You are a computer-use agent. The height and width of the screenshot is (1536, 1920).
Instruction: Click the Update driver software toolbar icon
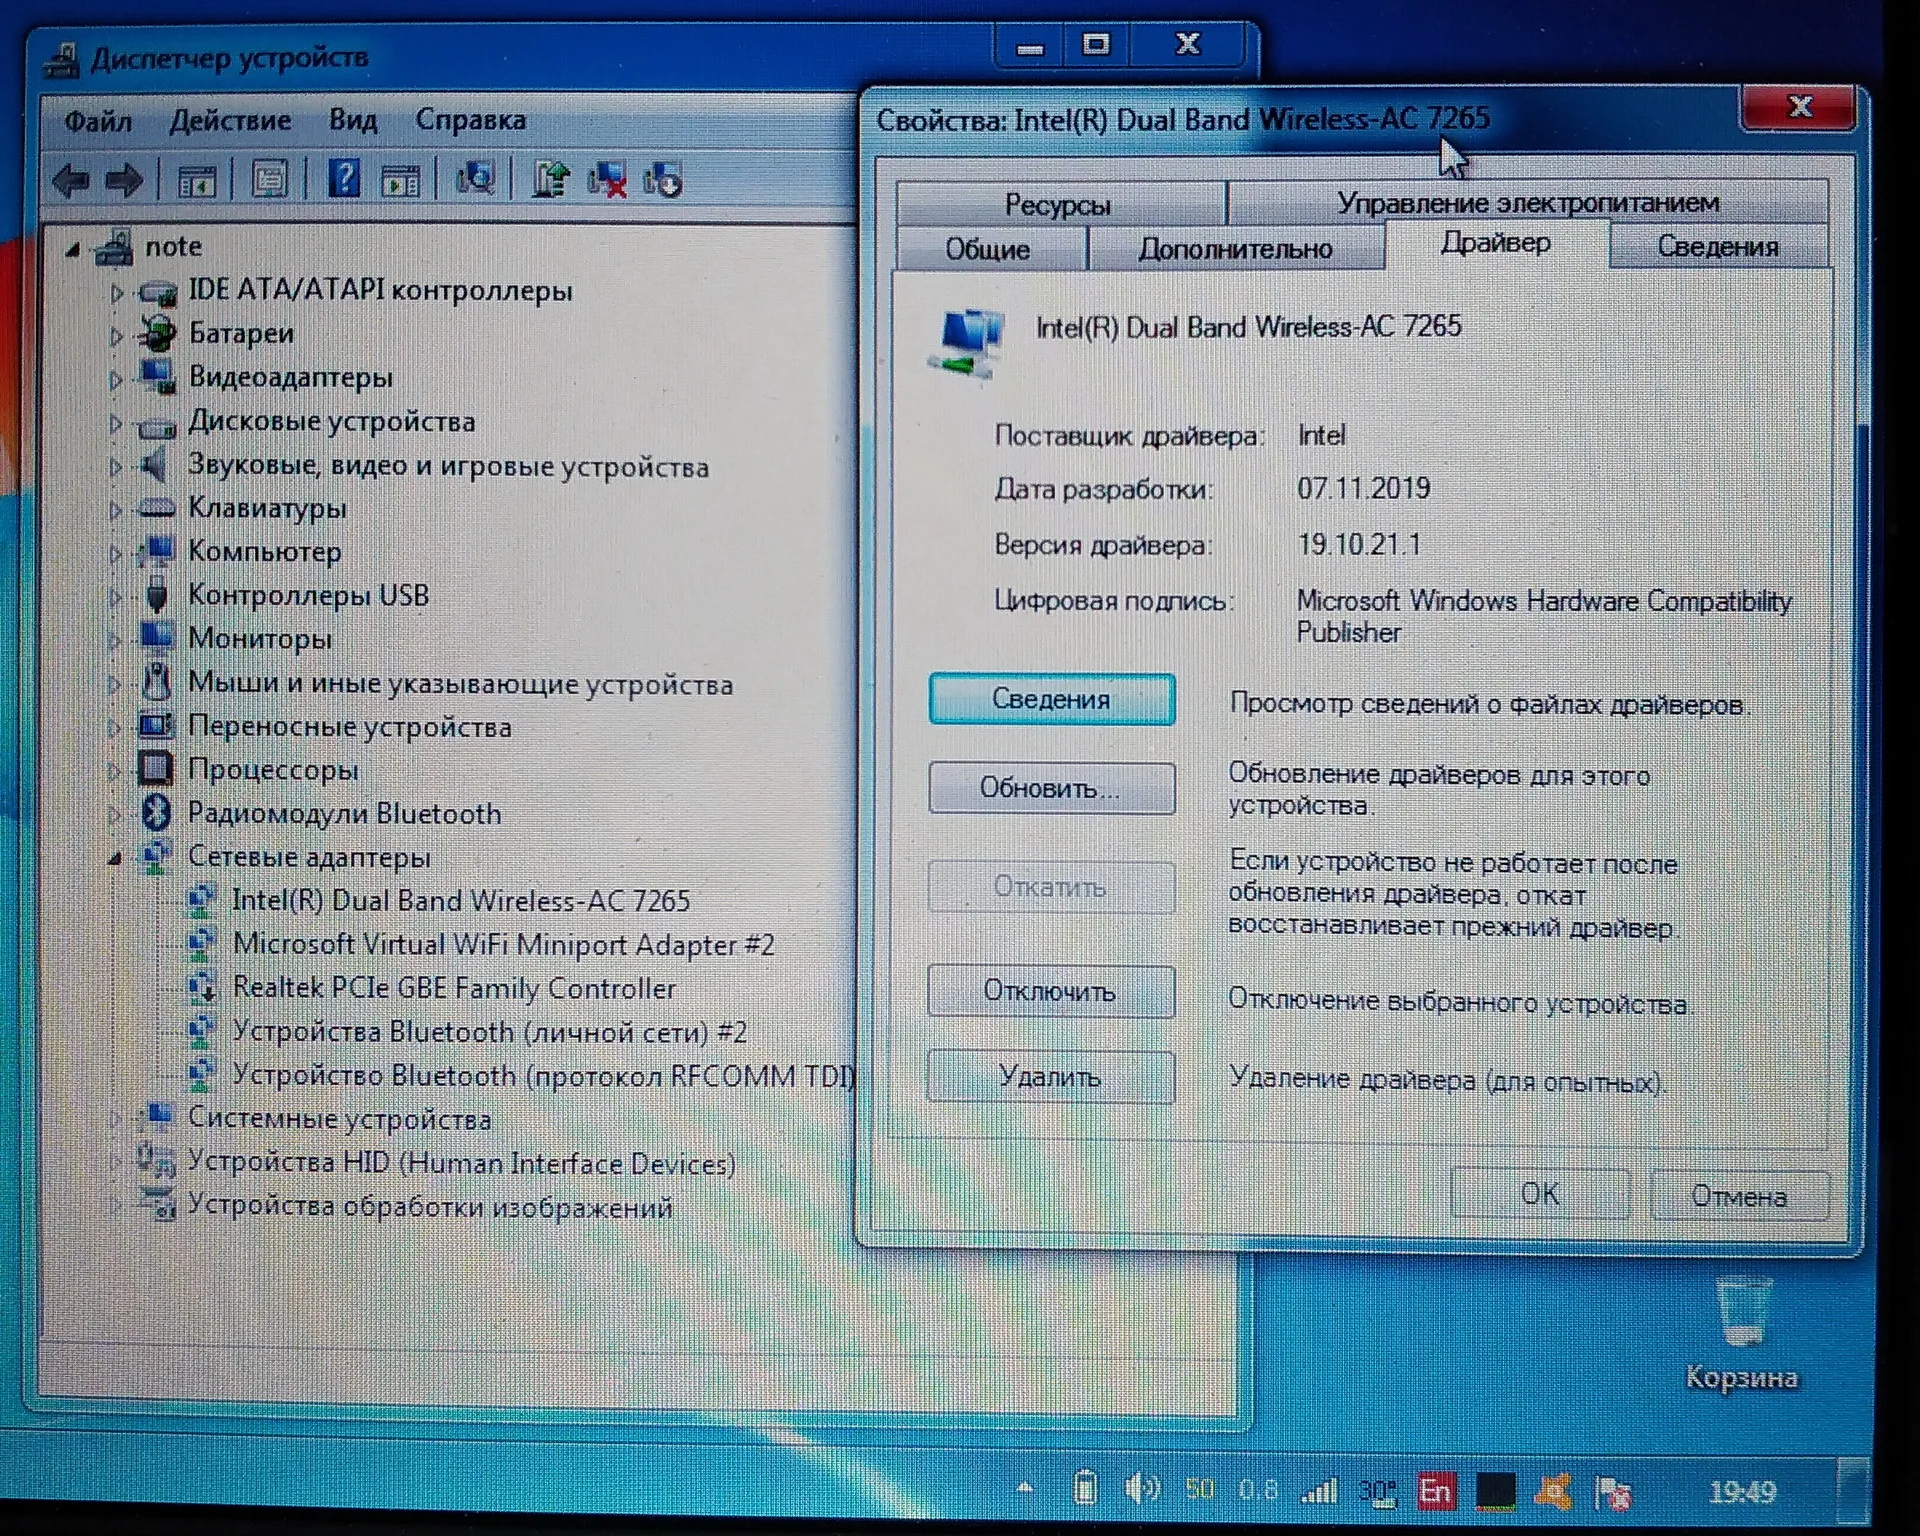tap(549, 180)
